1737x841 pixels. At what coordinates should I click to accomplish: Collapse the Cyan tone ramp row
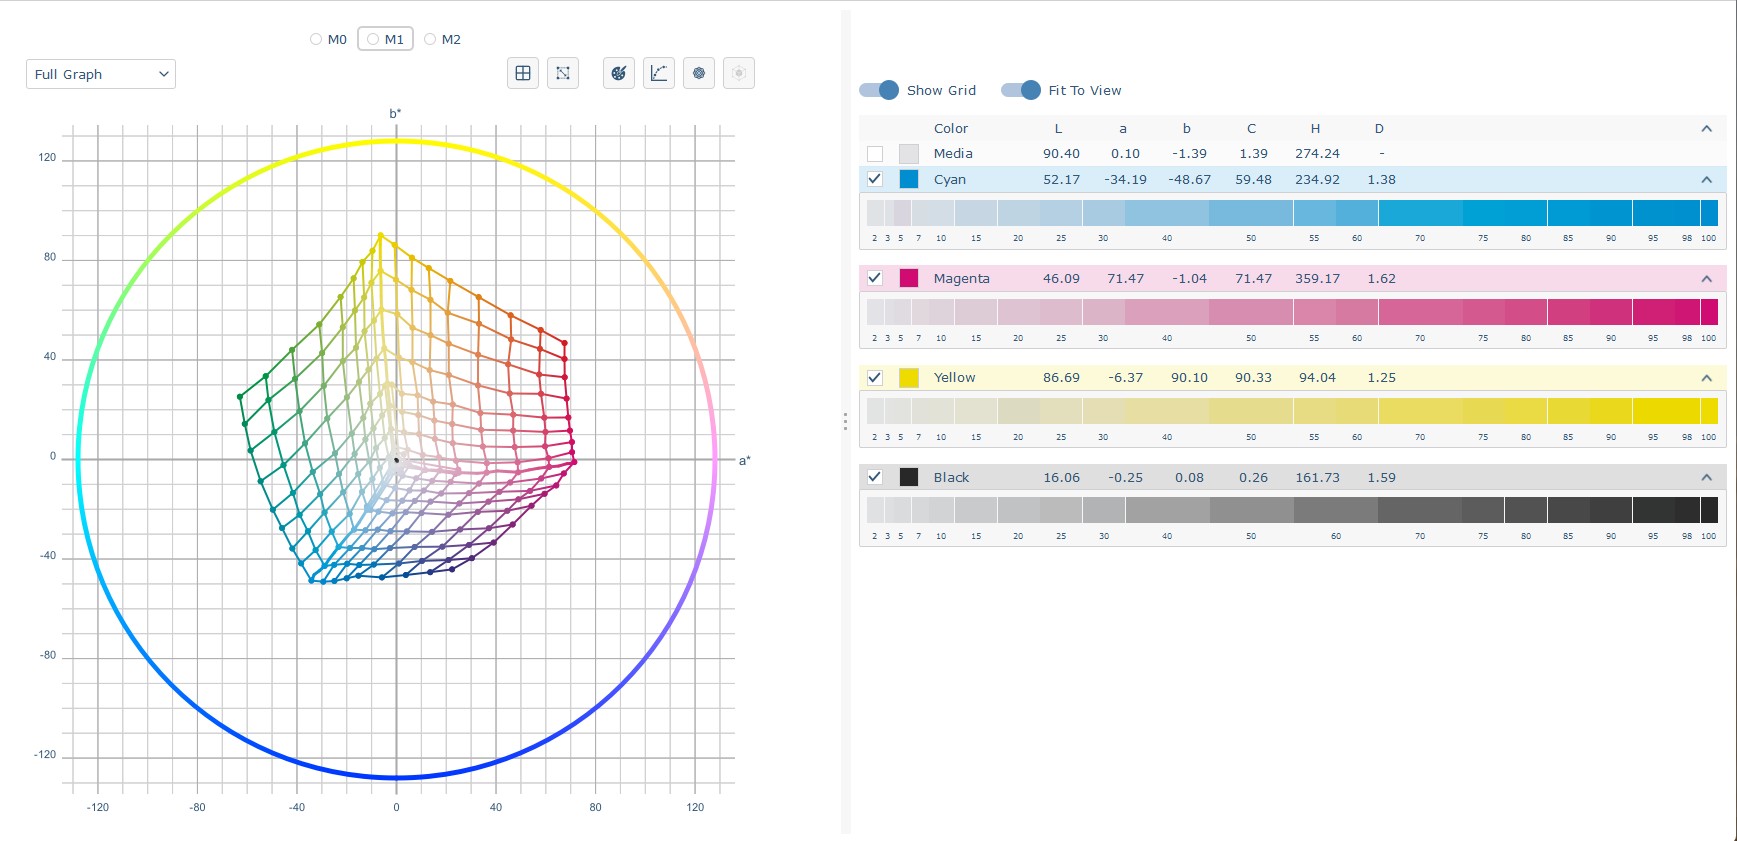[1707, 180]
